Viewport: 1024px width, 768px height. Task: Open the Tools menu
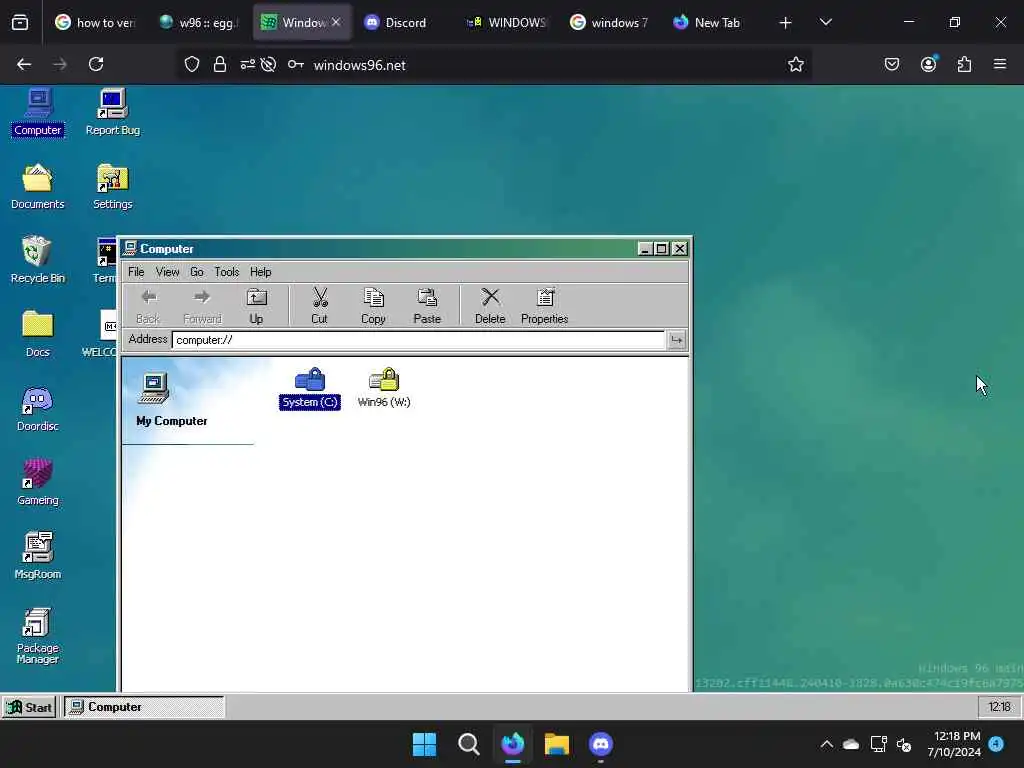[227, 272]
